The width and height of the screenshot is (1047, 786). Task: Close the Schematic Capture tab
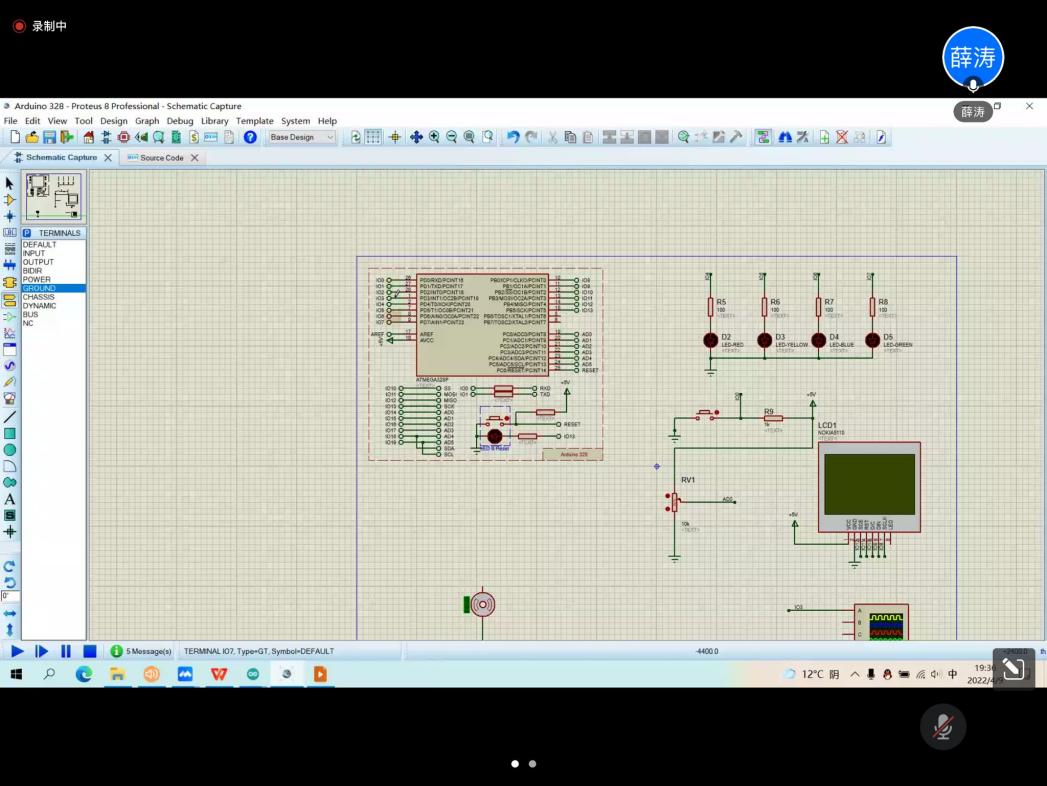click(107, 158)
